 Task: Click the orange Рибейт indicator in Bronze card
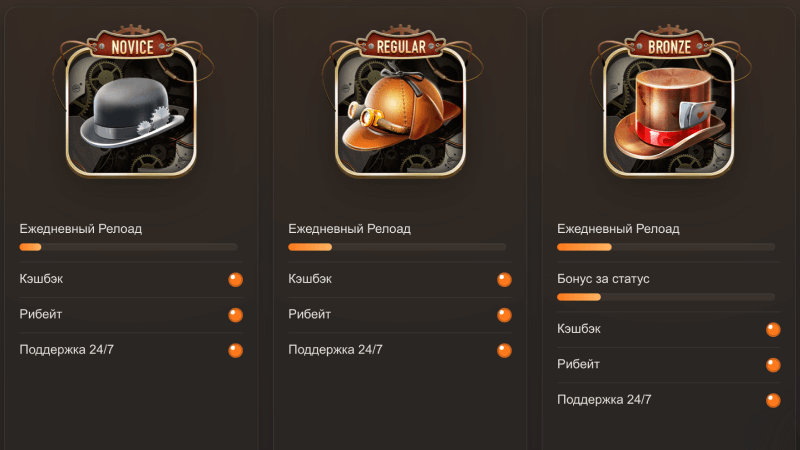[x=773, y=365]
